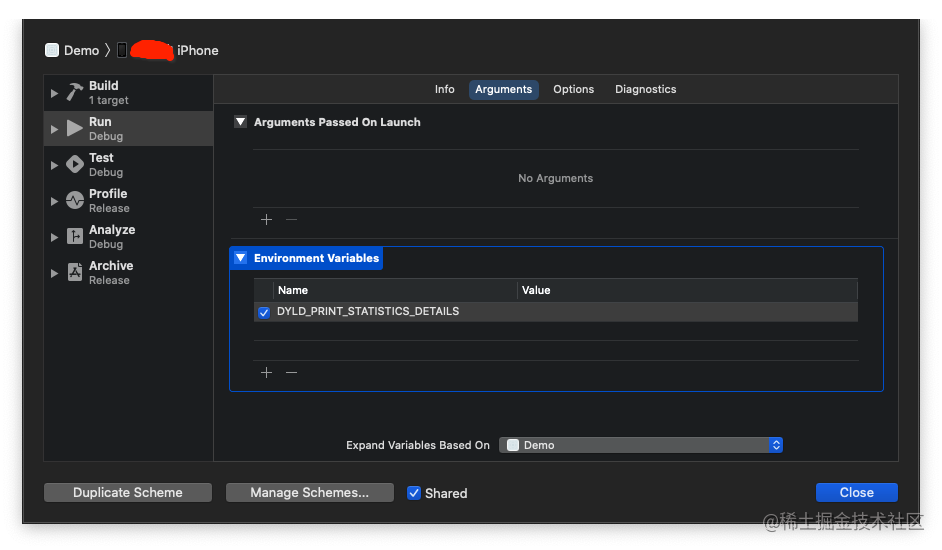Uncheck the DYLD_PRINT_STATISTICS_DETAILS variable checkbox
Image resolution: width=942 pixels, height=550 pixels.
click(264, 312)
